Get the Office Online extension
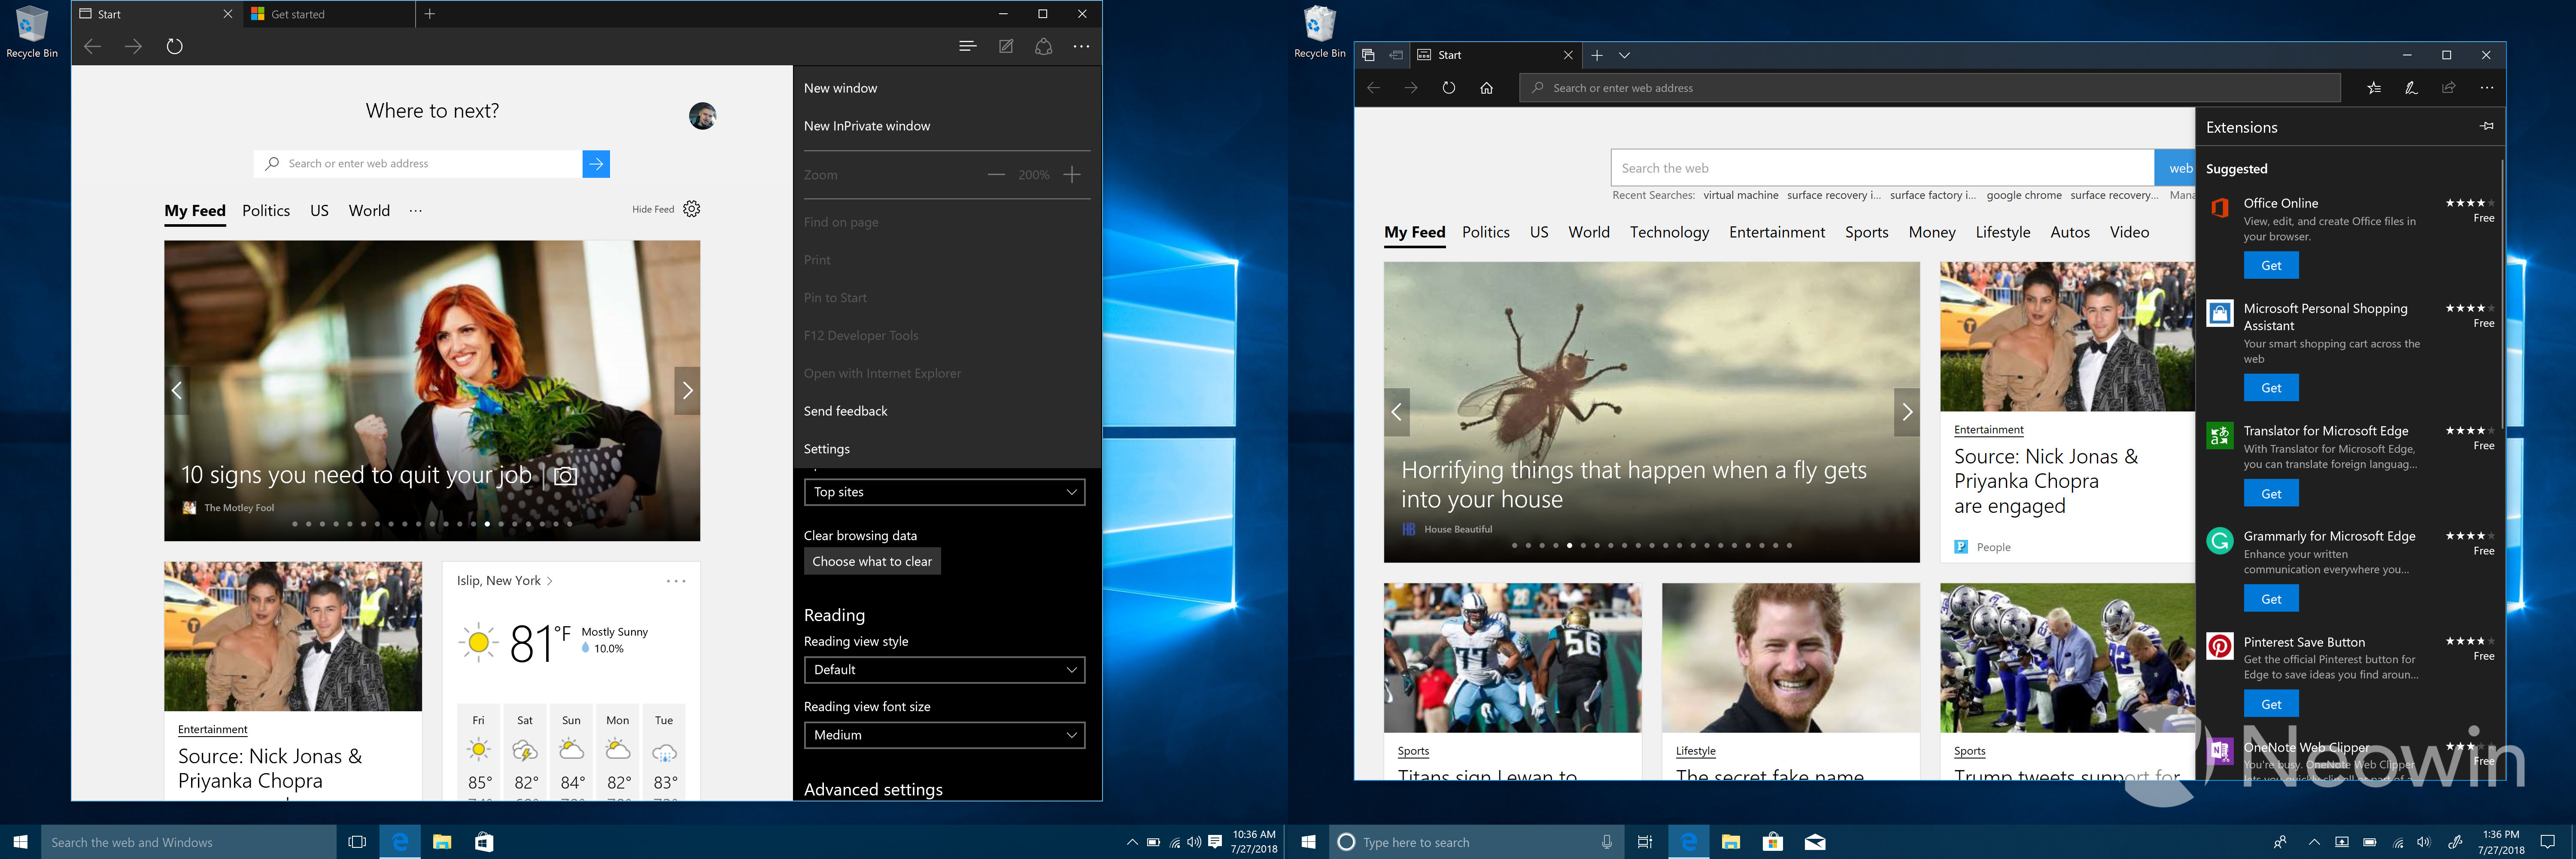 pos(2271,266)
